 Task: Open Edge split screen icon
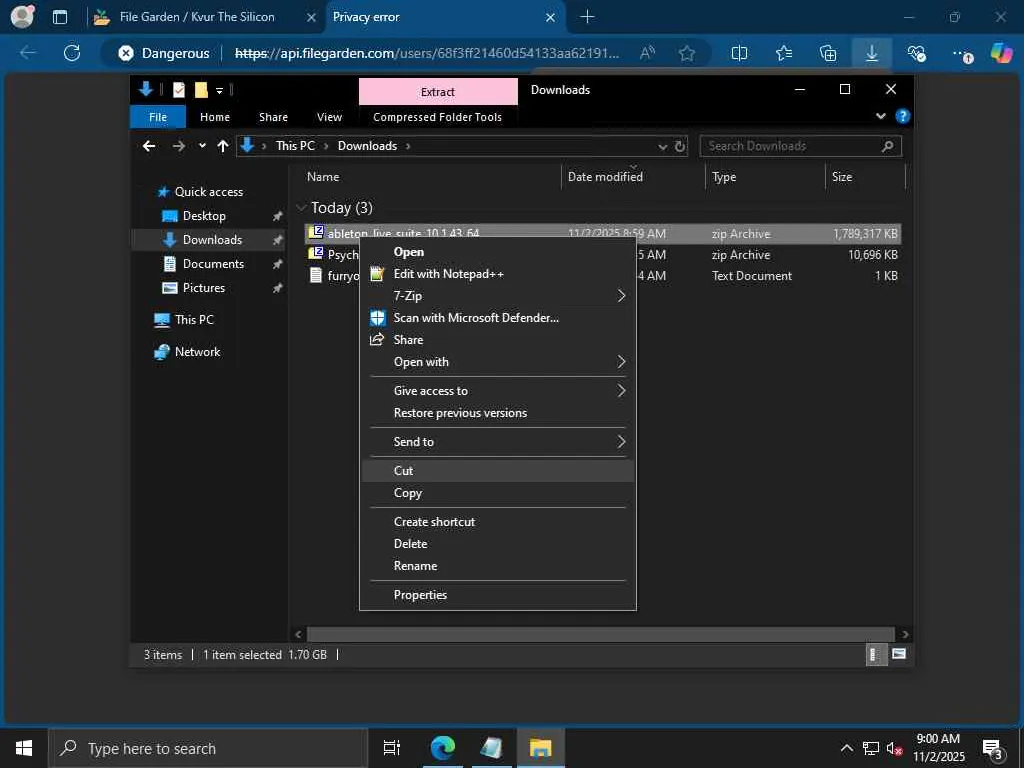click(739, 53)
